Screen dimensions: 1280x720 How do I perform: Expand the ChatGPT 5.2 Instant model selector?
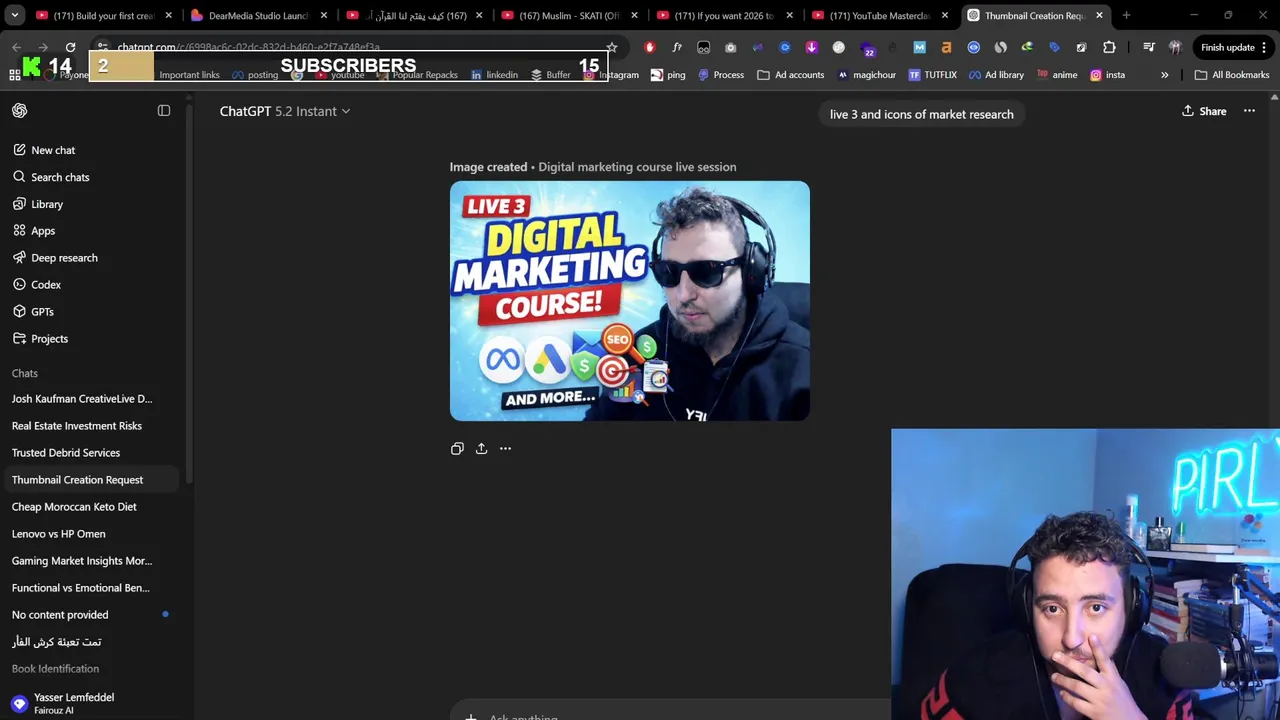(285, 111)
